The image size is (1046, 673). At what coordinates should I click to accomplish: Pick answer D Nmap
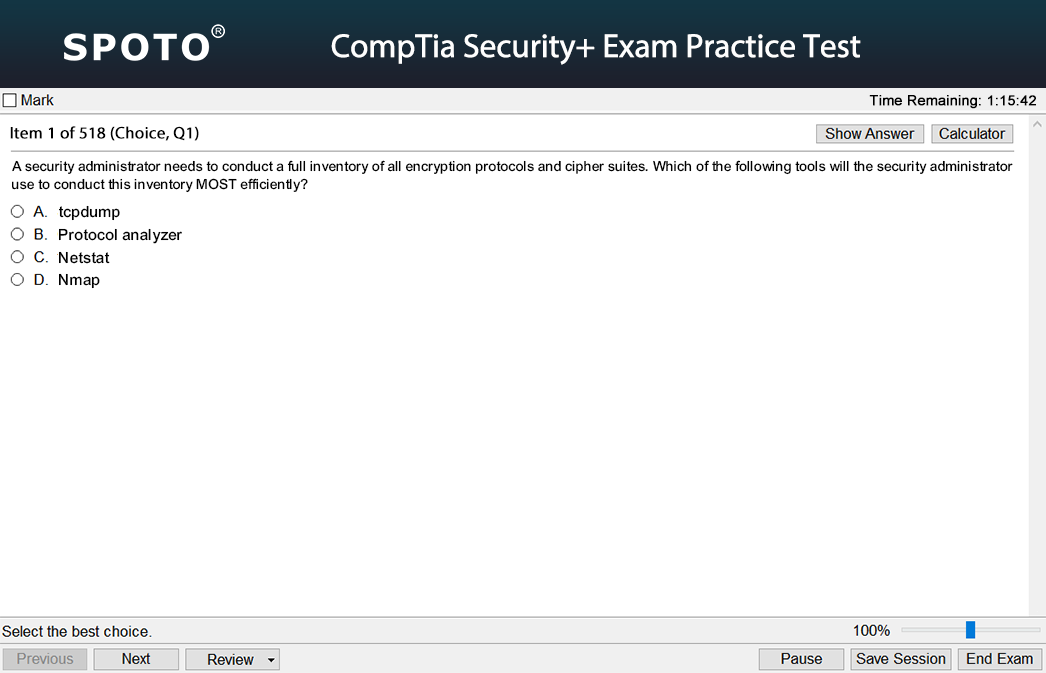[17, 279]
